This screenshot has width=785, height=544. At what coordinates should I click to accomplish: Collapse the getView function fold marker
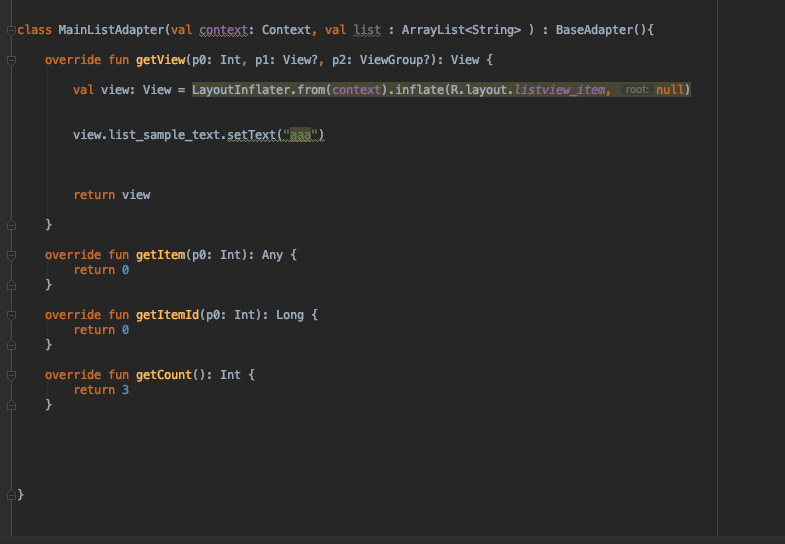point(11,61)
